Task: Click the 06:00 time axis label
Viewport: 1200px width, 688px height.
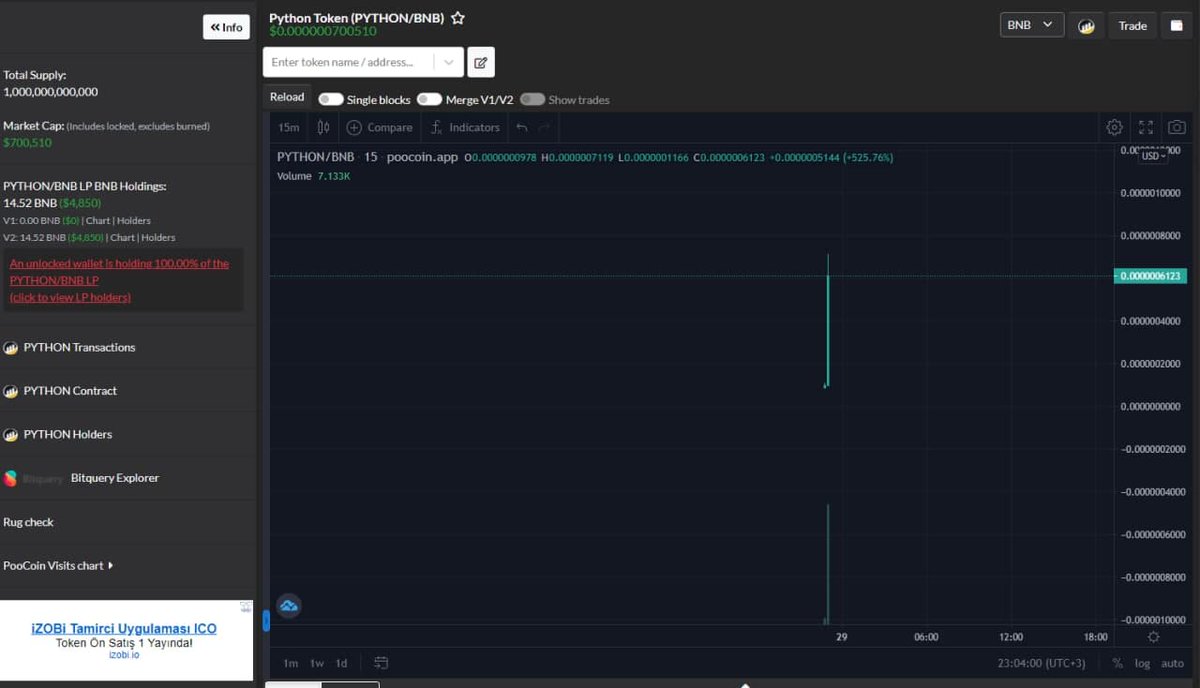Action: 926,637
